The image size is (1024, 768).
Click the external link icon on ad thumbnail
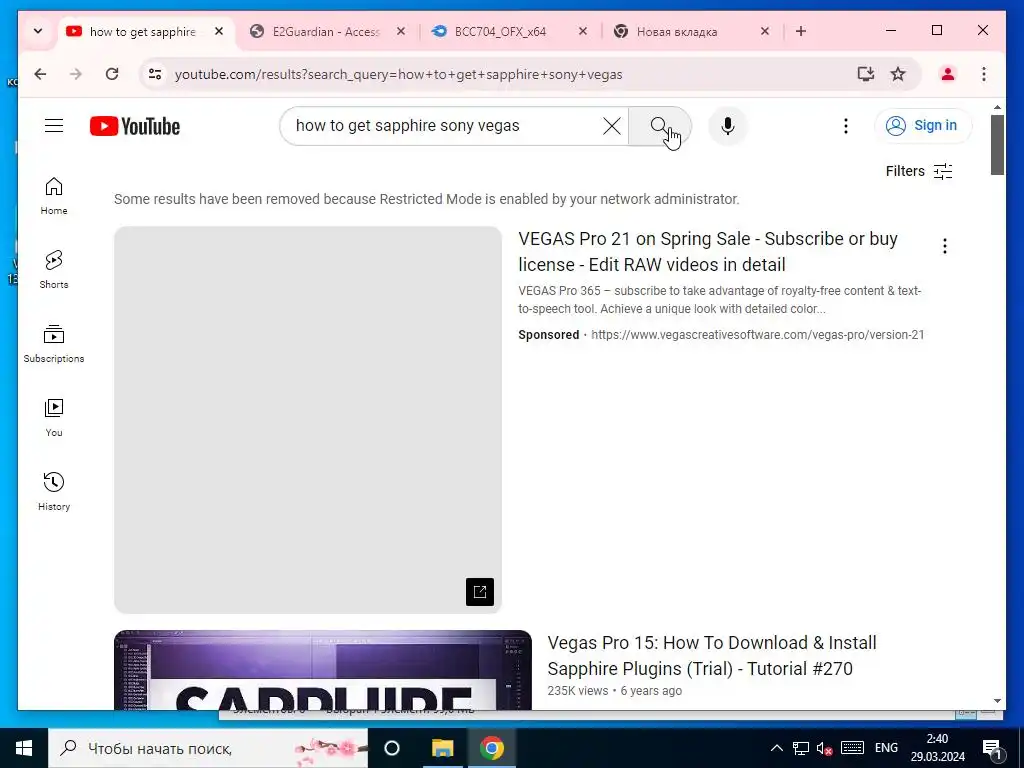tap(480, 592)
